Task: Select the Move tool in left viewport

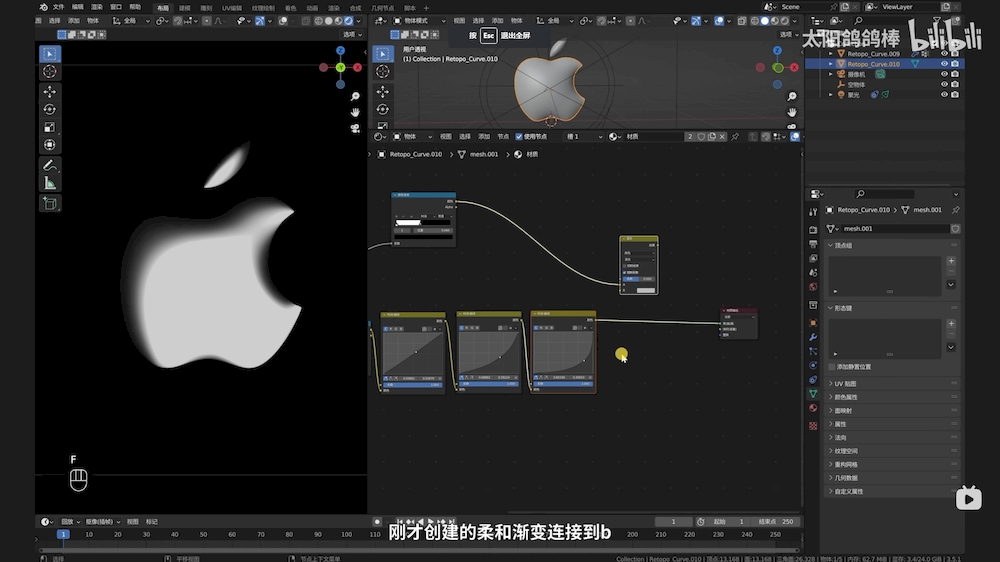Action: point(50,92)
